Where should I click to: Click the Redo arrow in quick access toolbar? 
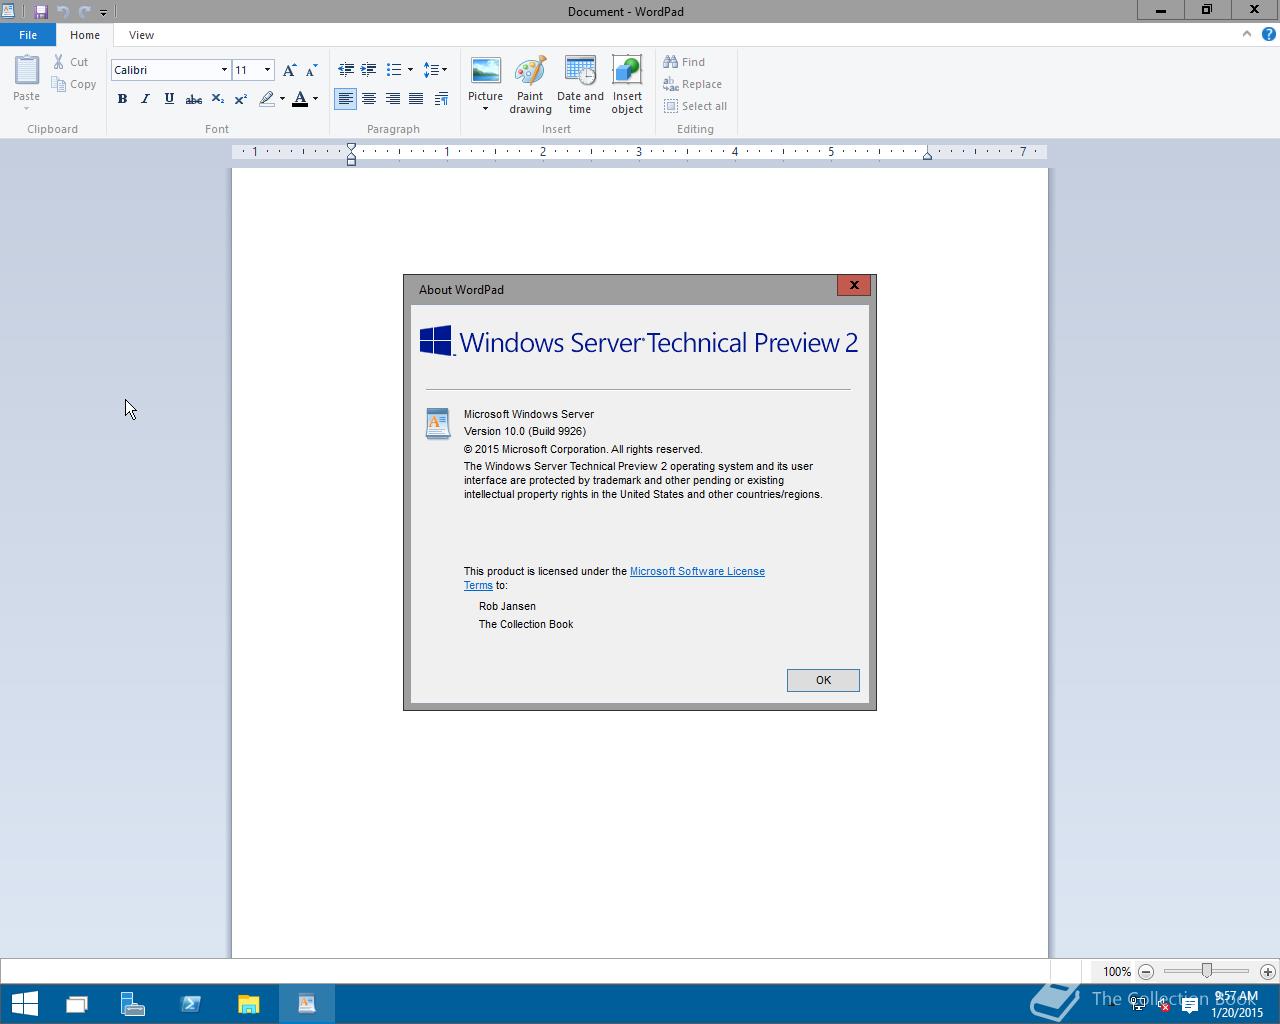point(84,12)
